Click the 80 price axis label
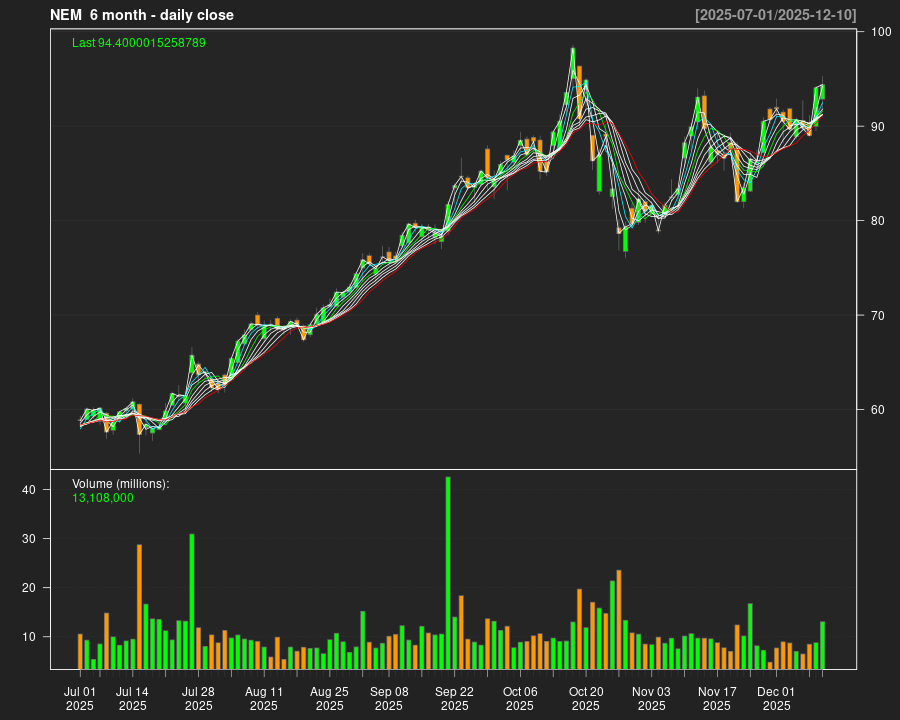 point(877,221)
